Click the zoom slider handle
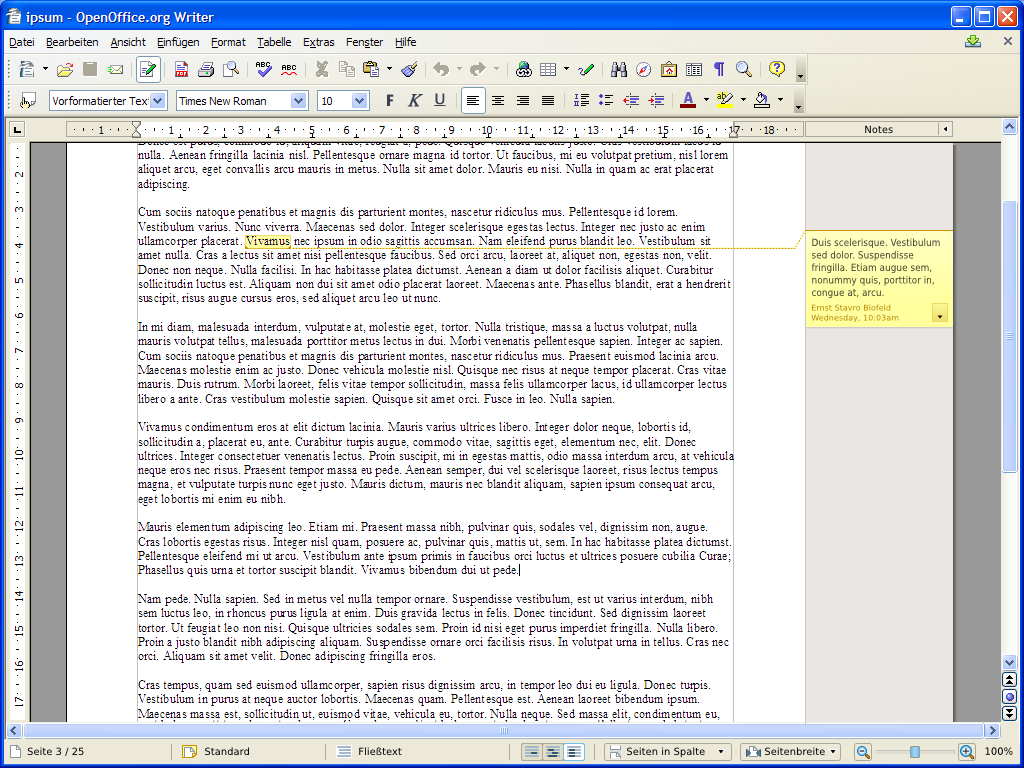The width and height of the screenshot is (1024, 768). (914, 751)
